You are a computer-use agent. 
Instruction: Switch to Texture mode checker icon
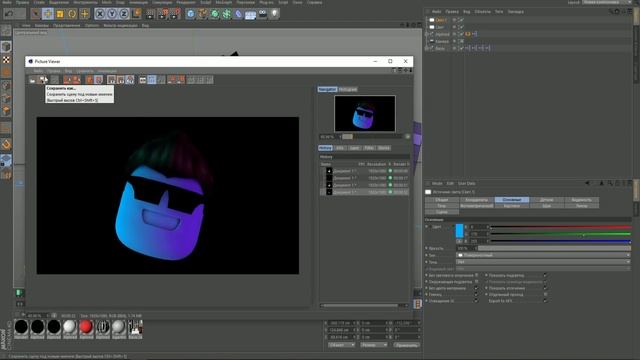coord(6,60)
